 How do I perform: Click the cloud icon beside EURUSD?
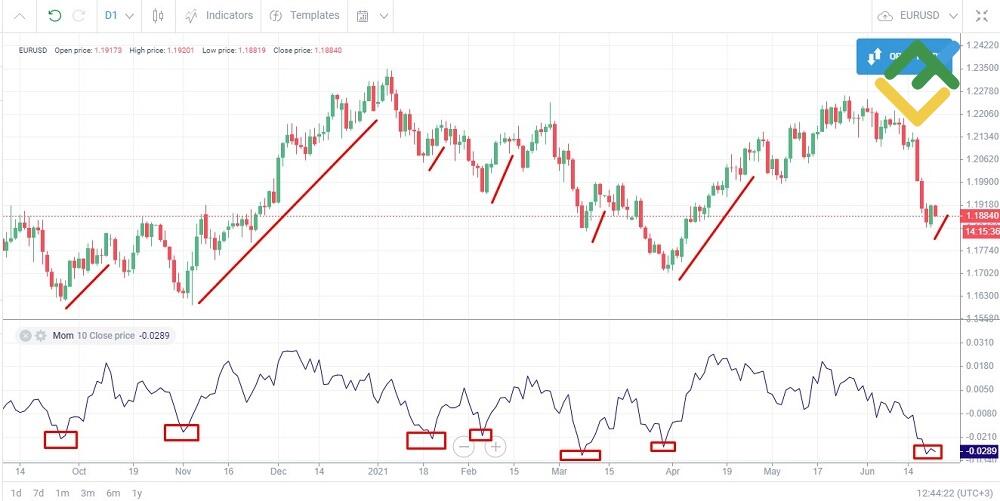pos(885,16)
